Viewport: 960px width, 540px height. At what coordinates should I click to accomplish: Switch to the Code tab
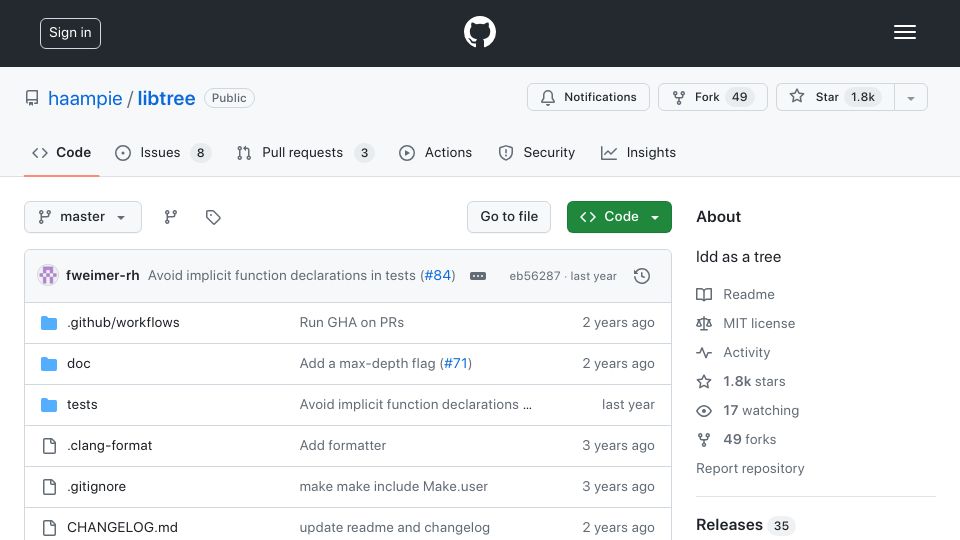click(x=62, y=152)
